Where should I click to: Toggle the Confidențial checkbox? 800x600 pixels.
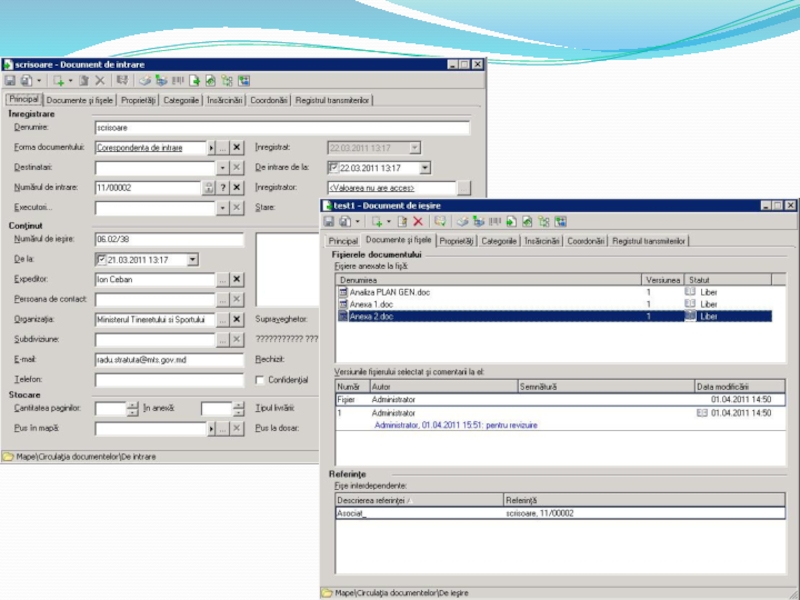click(x=260, y=380)
